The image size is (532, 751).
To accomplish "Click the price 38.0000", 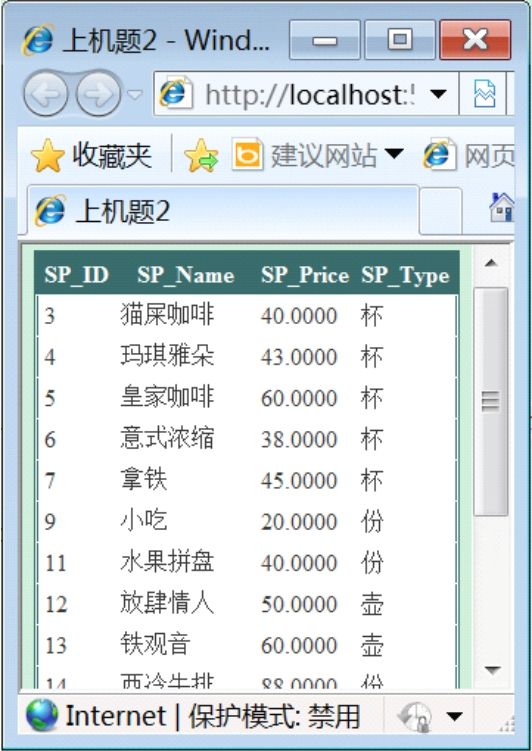I will pos(299,440).
